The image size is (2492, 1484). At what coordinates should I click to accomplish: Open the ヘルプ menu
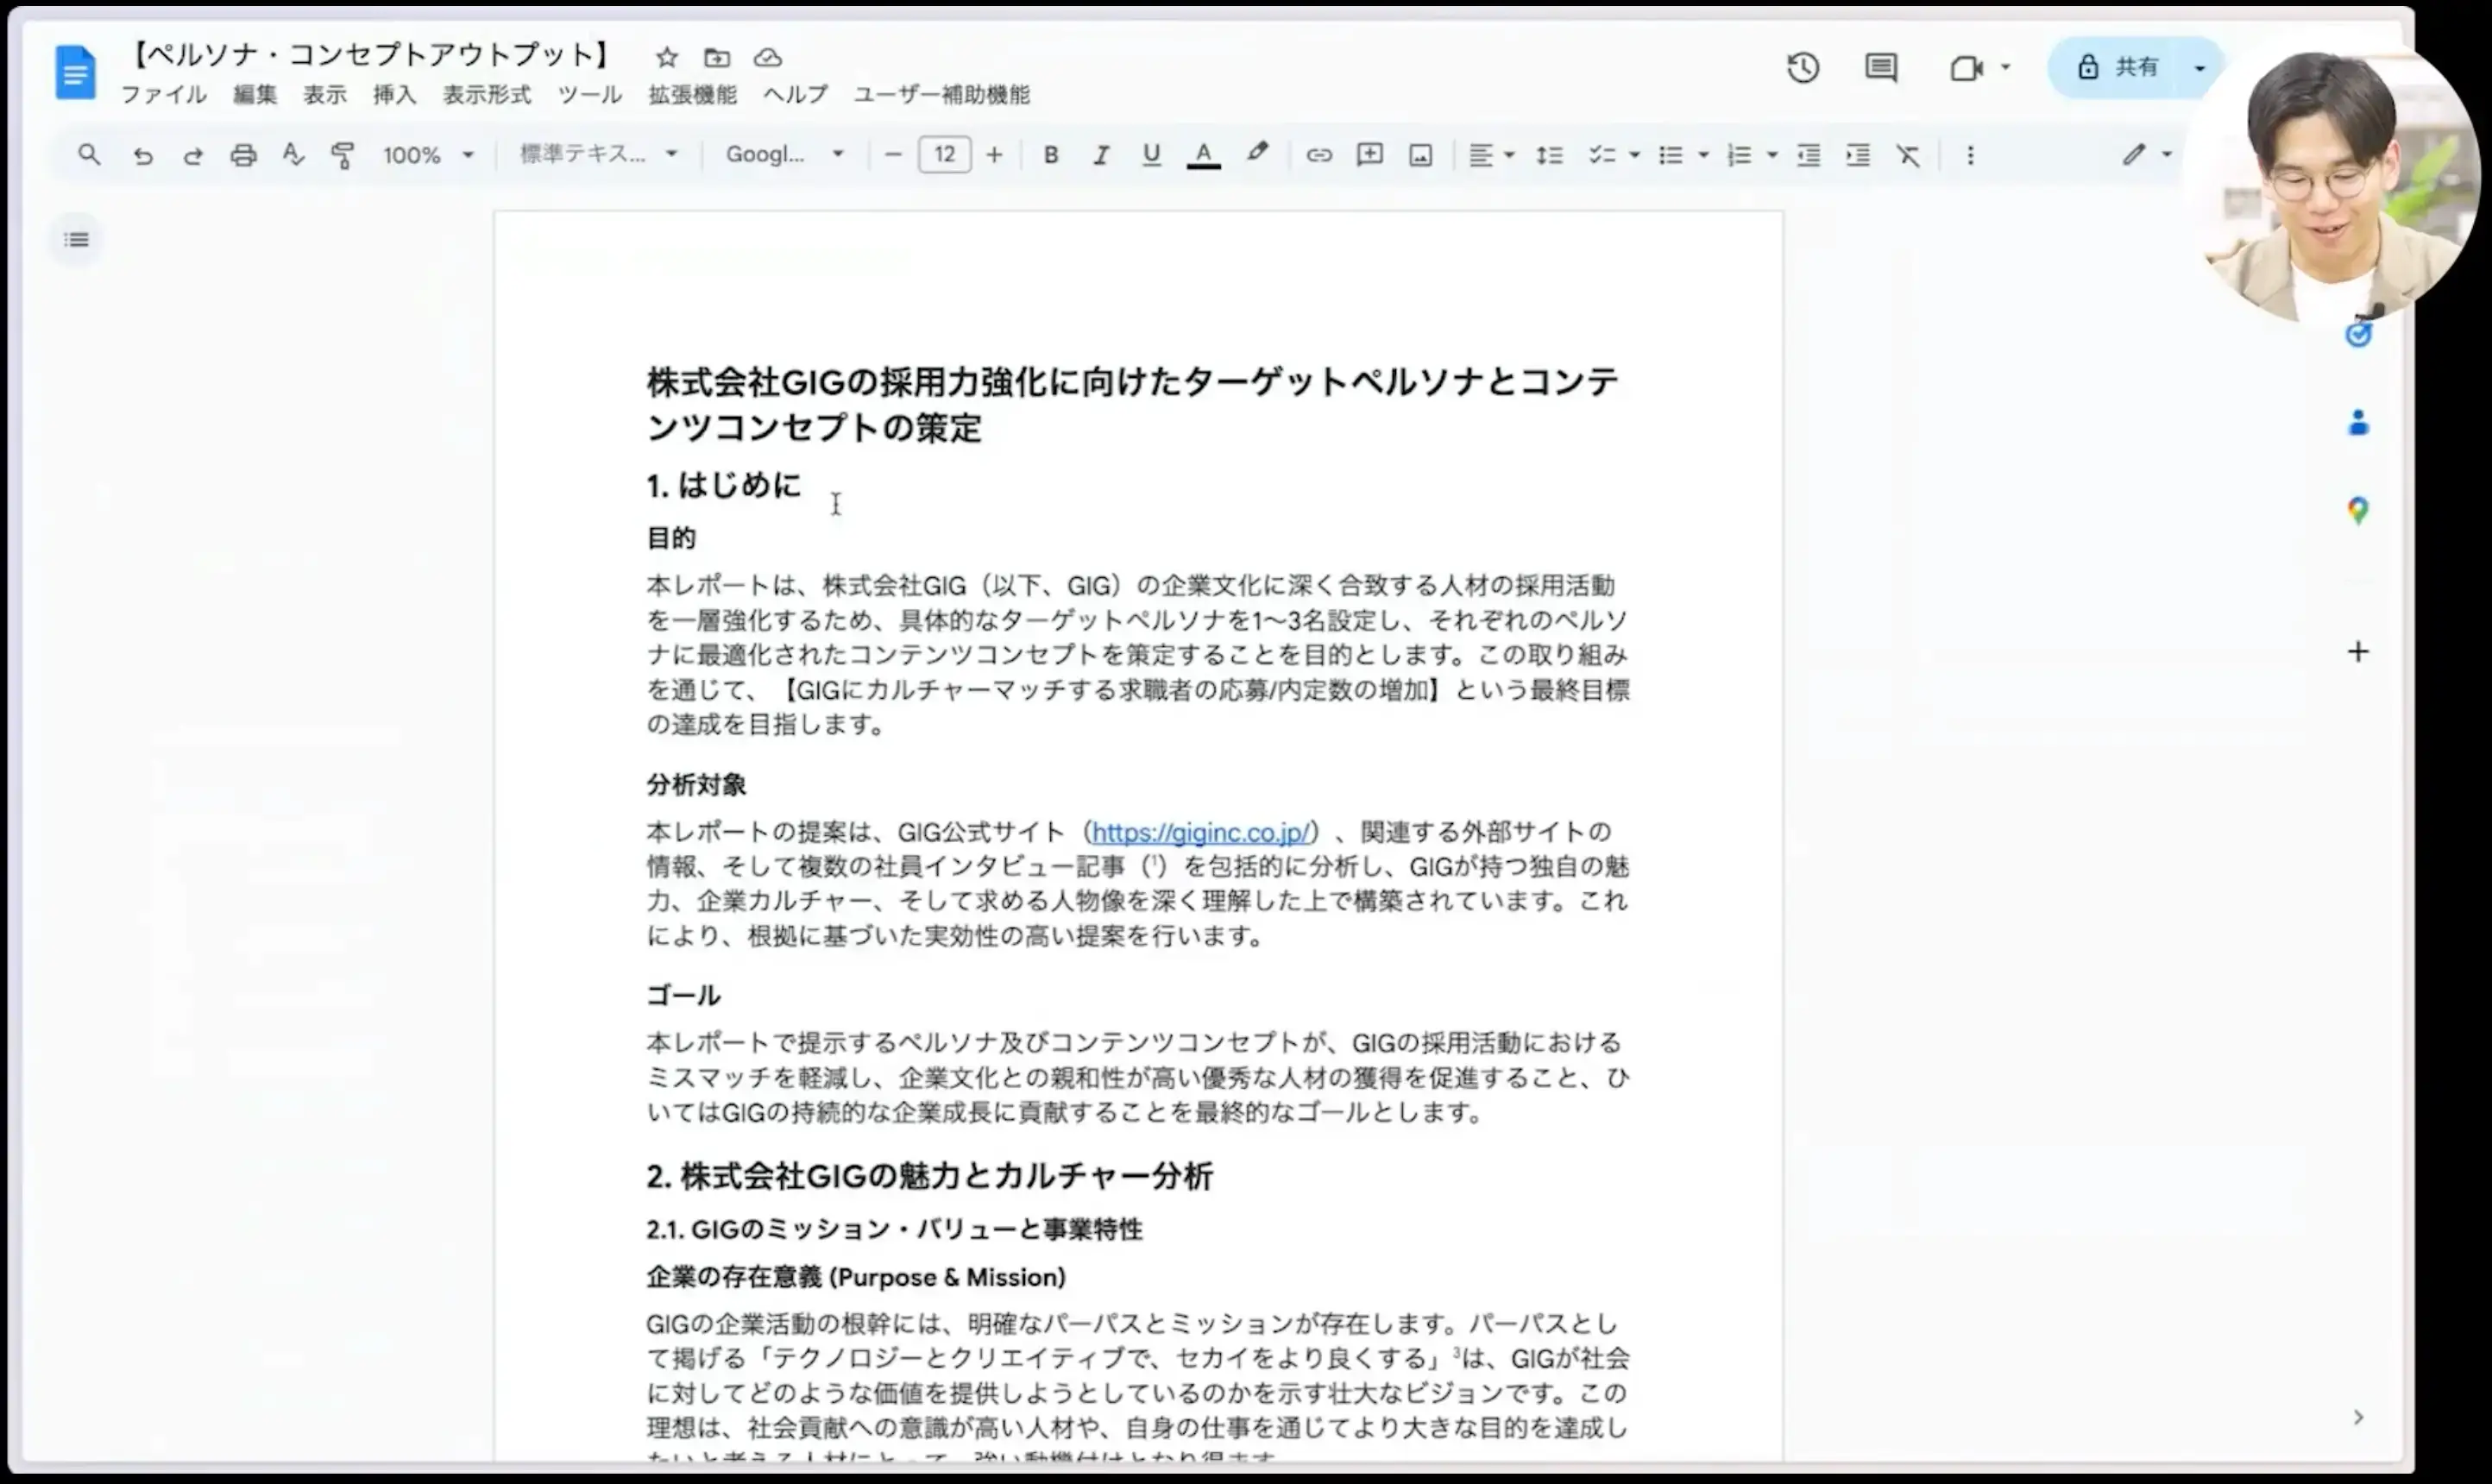pyautogui.click(x=796, y=95)
